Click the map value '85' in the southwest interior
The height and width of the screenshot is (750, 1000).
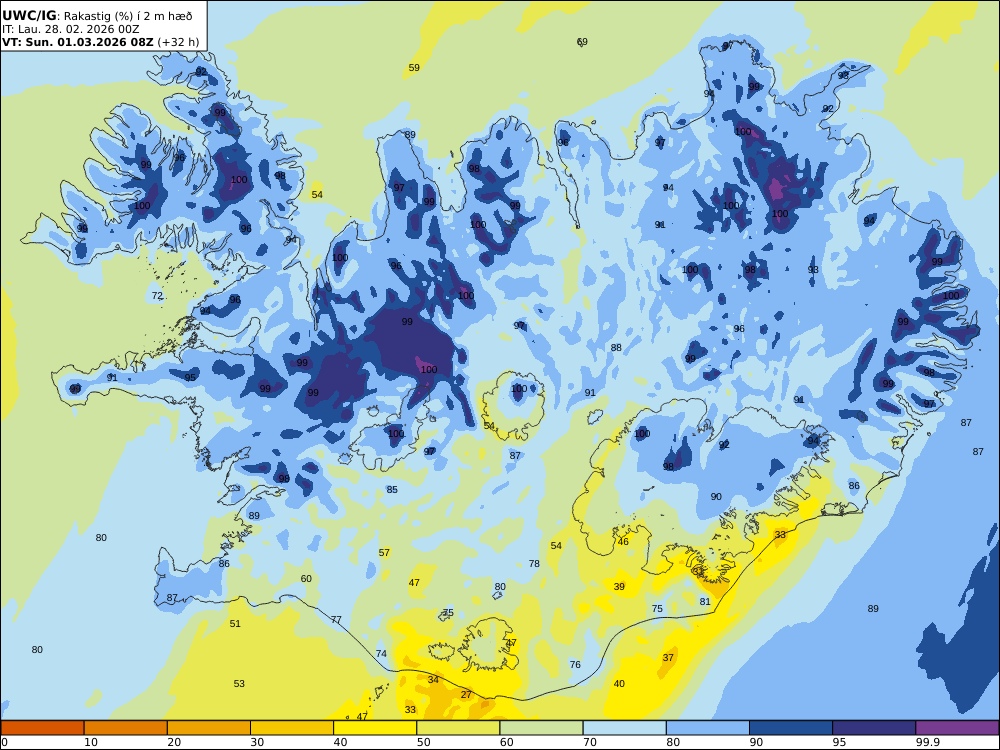click(x=392, y=490)
